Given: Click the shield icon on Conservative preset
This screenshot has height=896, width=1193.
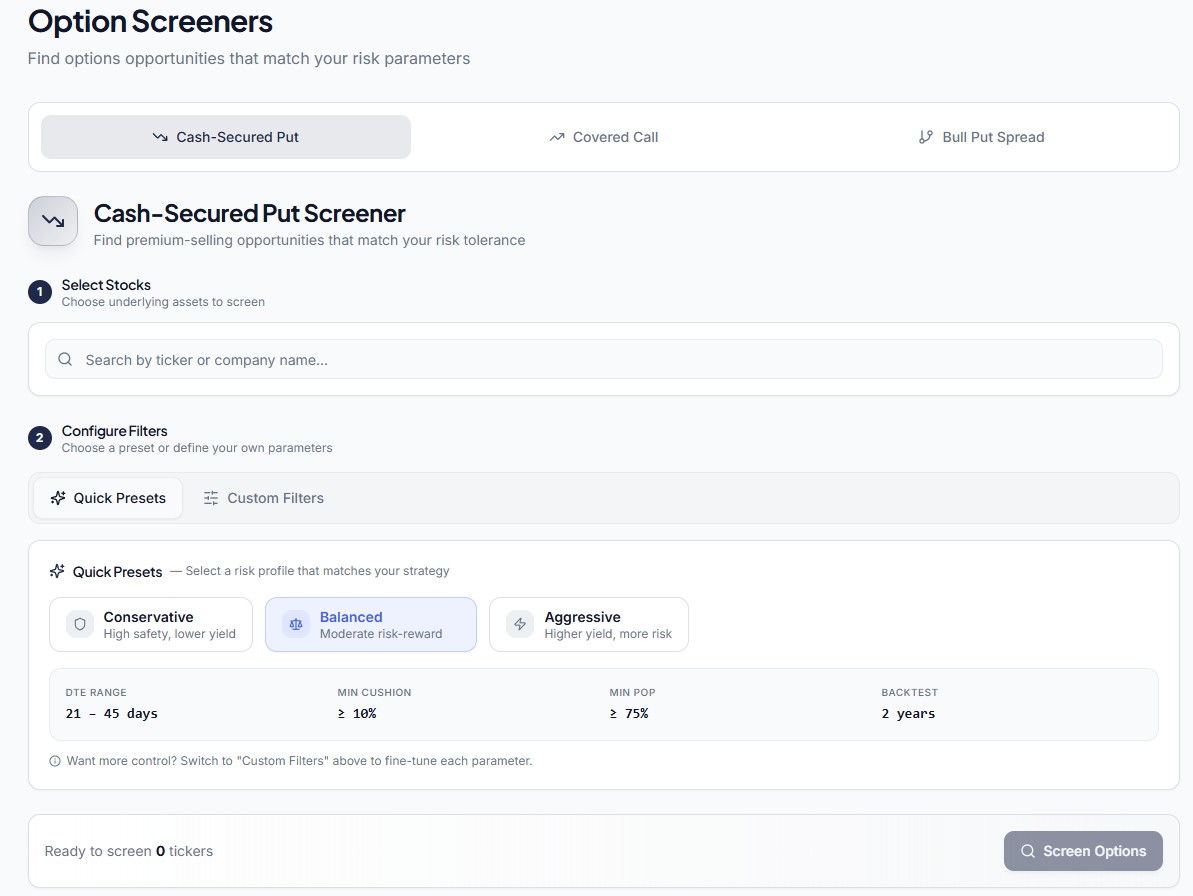Looking at the screenshot, I should 80,624.
